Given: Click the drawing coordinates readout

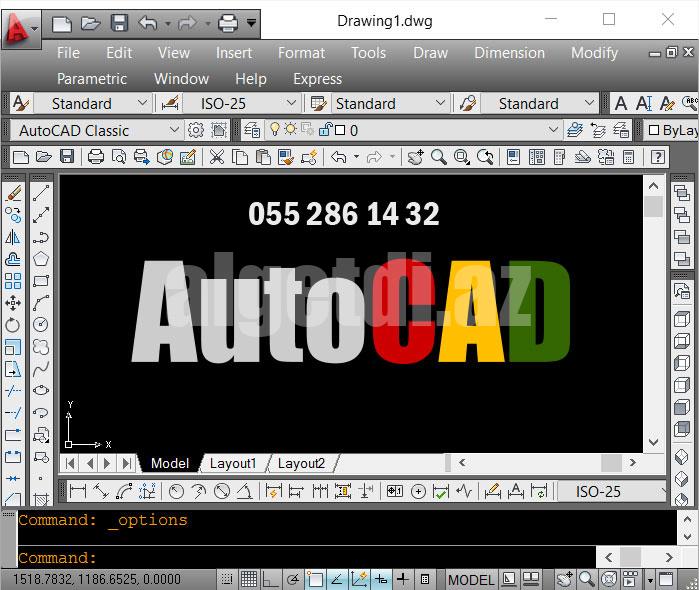Looking at the screenshot, I should 96,579.
